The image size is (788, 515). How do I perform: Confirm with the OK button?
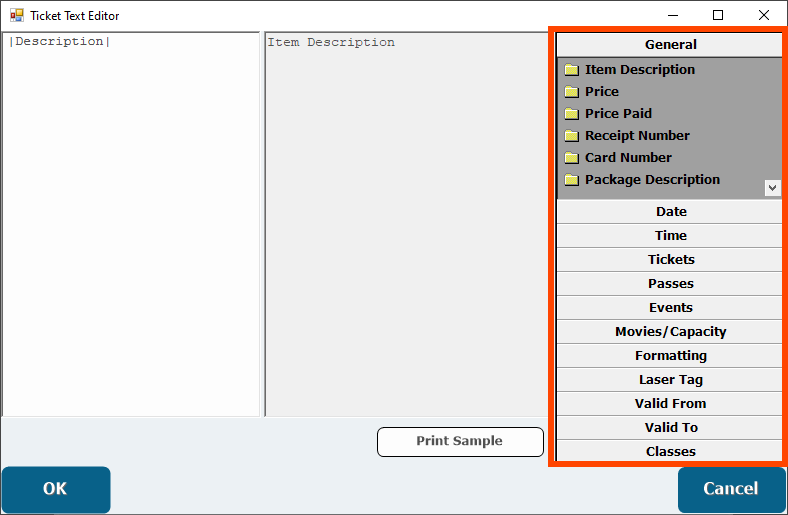(x=55, y=489)
